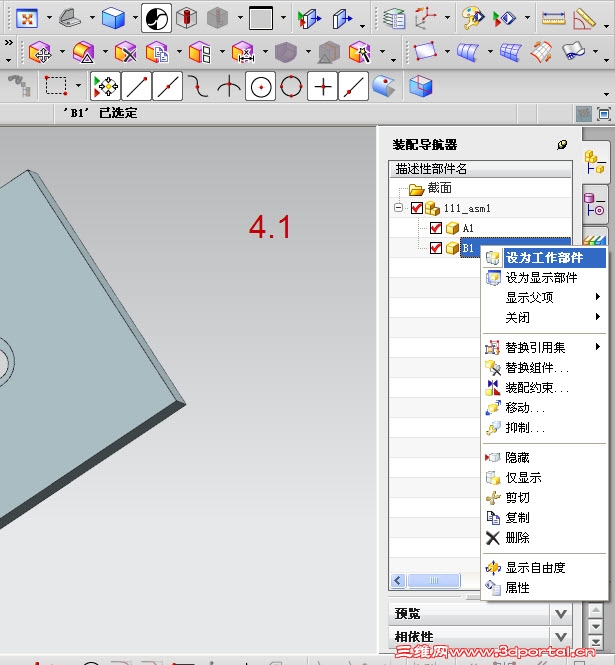
Task: Toggle the enable snap points icon
Action: [105, 87]
